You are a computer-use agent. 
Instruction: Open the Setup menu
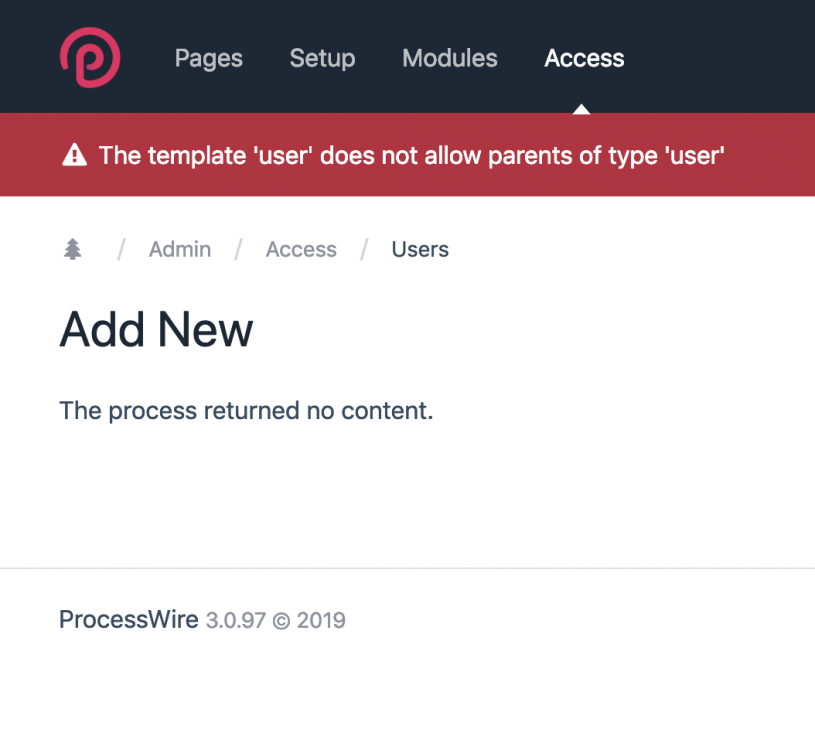(x=322, y=58)
